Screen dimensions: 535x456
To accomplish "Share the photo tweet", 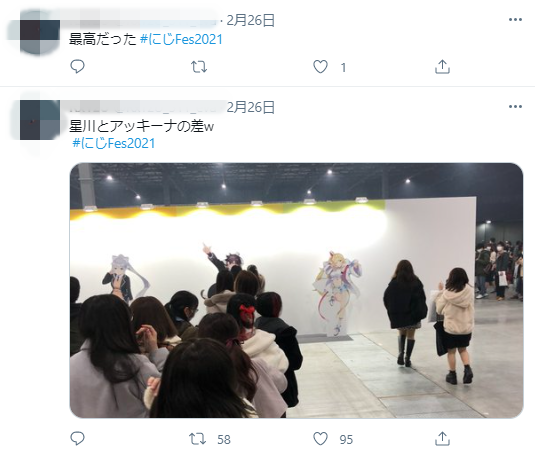I will [x=442, y=439].
